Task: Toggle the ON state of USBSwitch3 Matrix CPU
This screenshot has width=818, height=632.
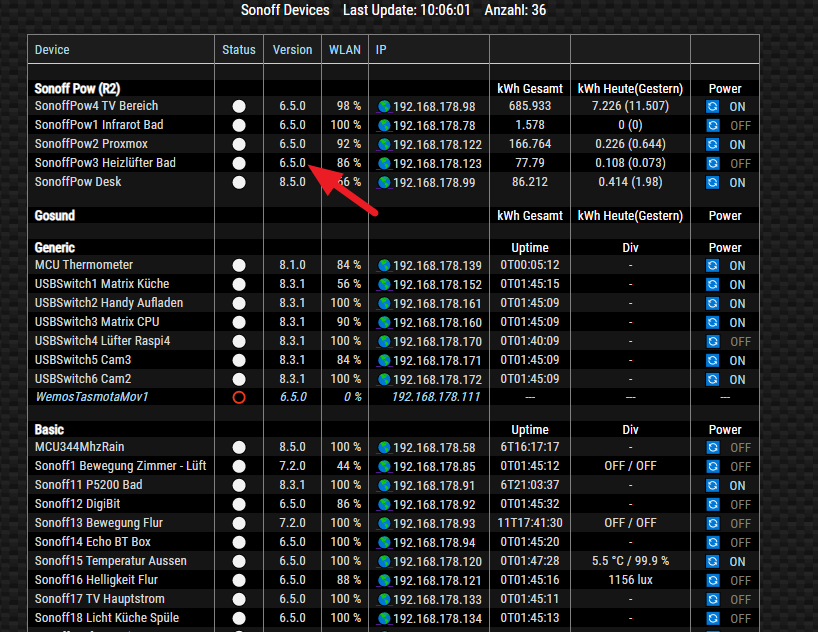Action: click(737, 323)
